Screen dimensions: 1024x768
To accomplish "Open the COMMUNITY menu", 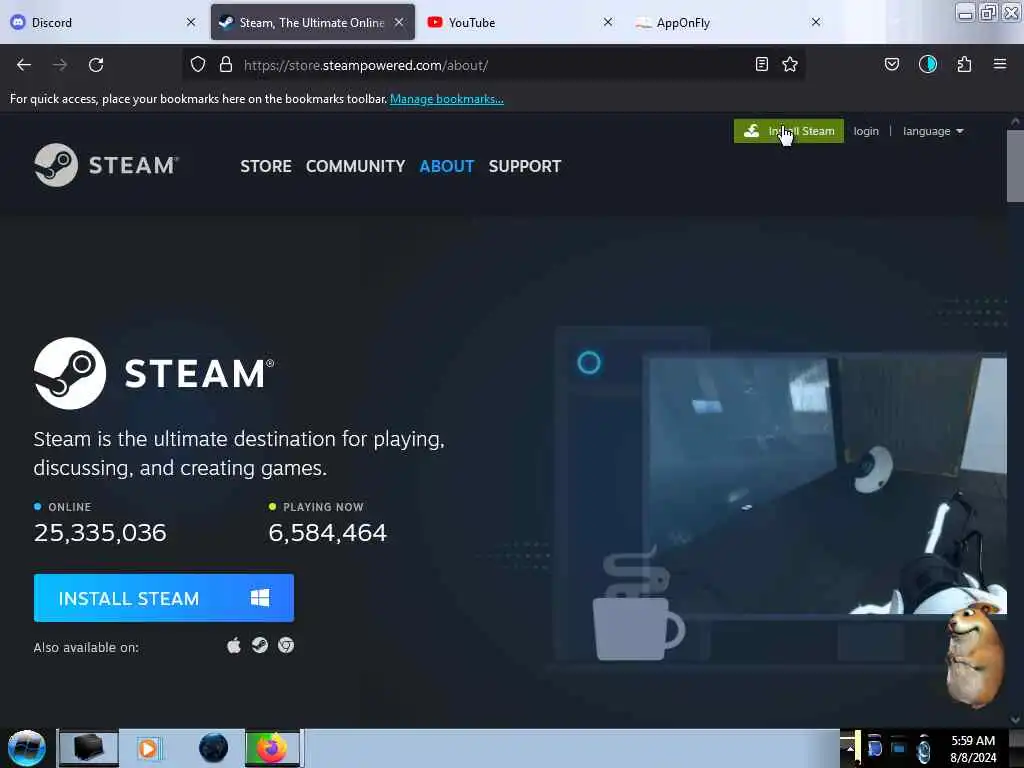I will 355,167.
